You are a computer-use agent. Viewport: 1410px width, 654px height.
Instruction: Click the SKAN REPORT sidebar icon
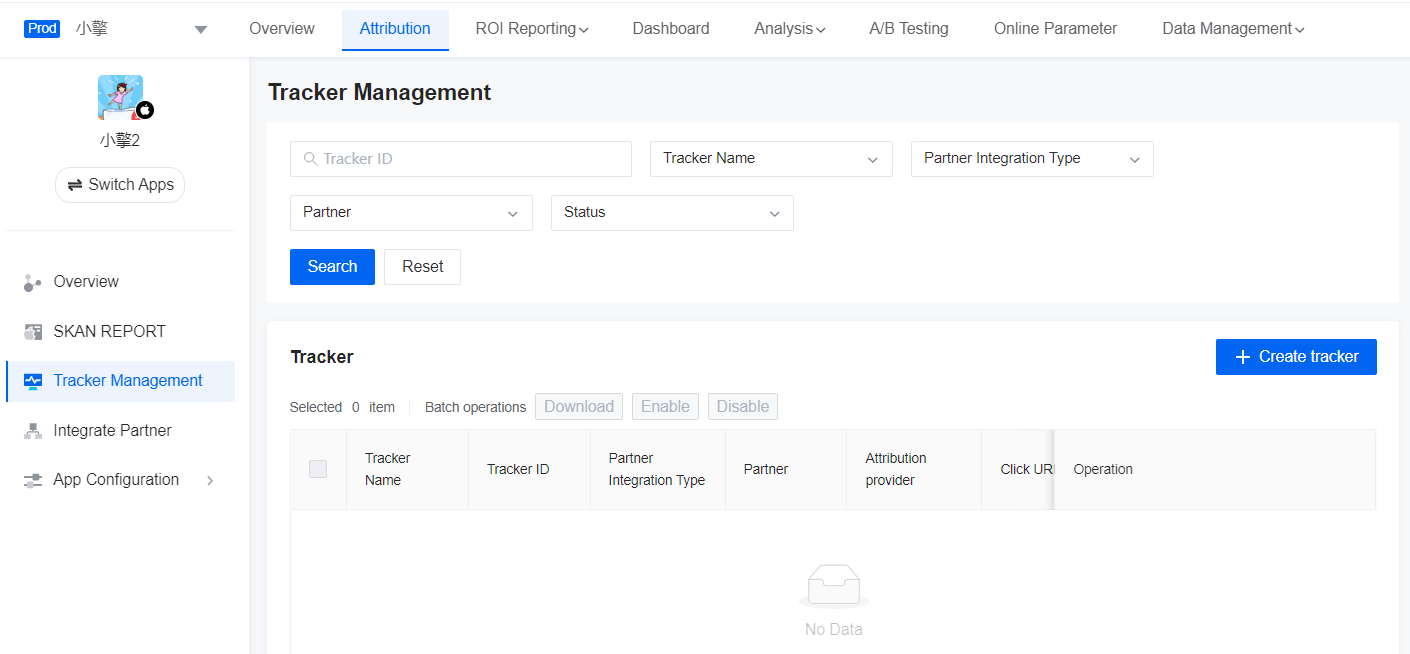pyautogui.click(x=31, y=331)
